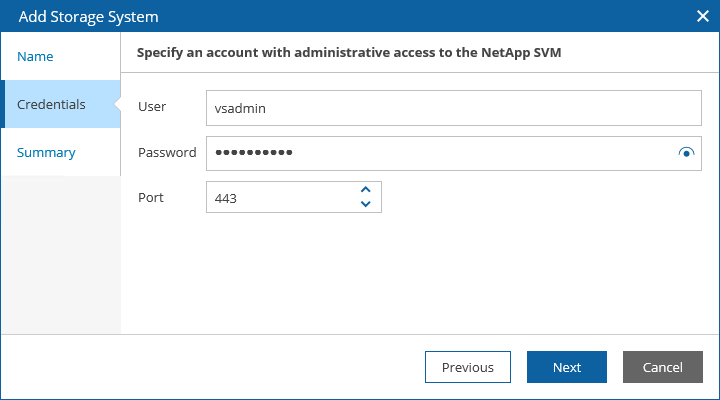Select the Credentials step in sidebar
This screenshot has width=720, height=400.
(x=52, y=105)
